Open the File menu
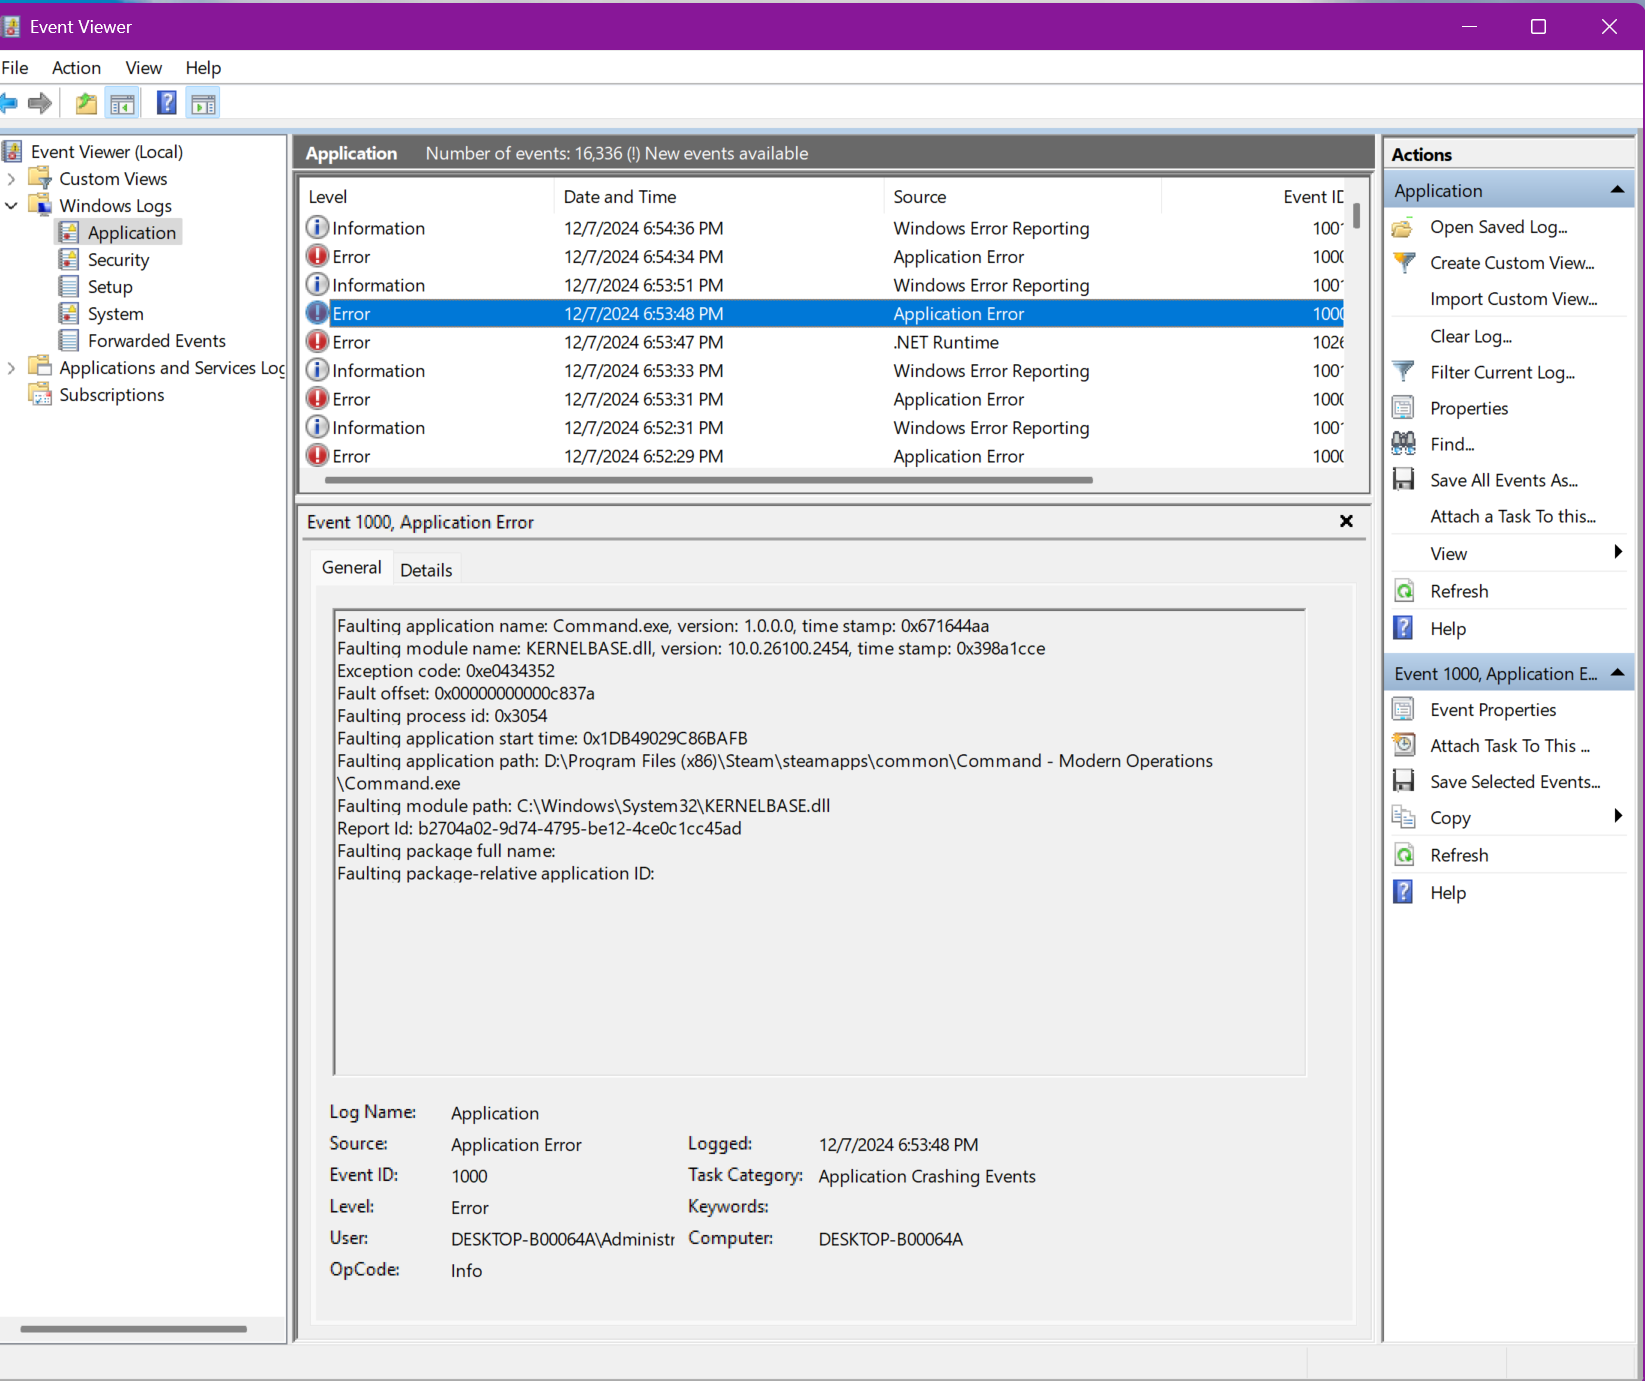 tap(15, 67)
